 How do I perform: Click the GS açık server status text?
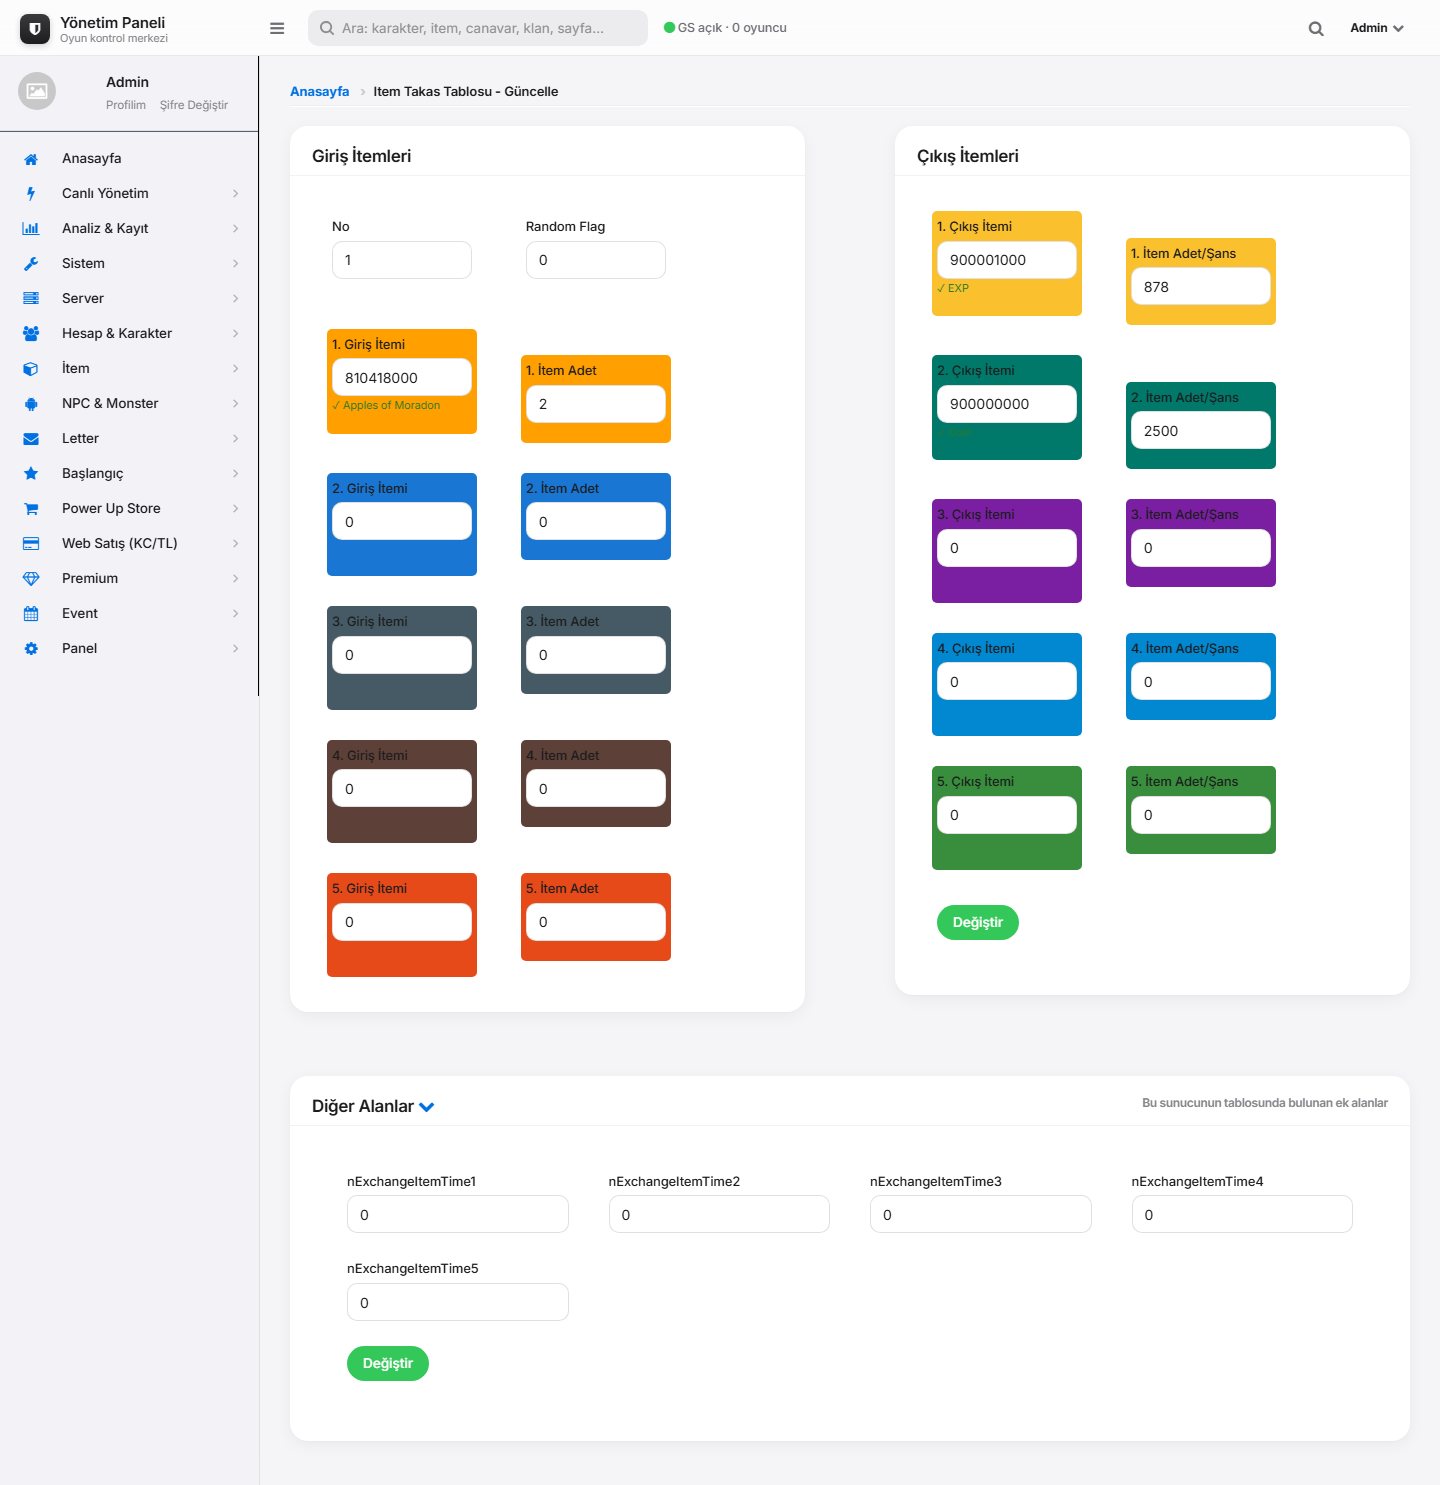point(726,28)
